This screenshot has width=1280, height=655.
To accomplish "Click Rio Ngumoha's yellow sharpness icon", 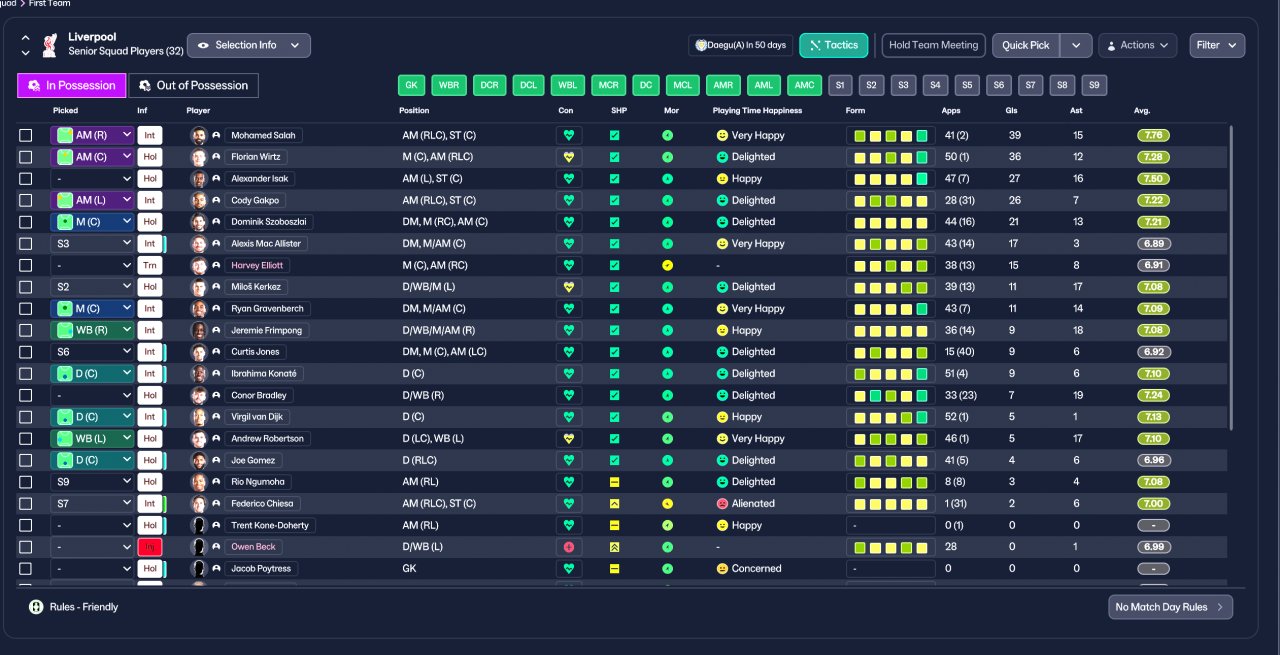I will [614, 482].
